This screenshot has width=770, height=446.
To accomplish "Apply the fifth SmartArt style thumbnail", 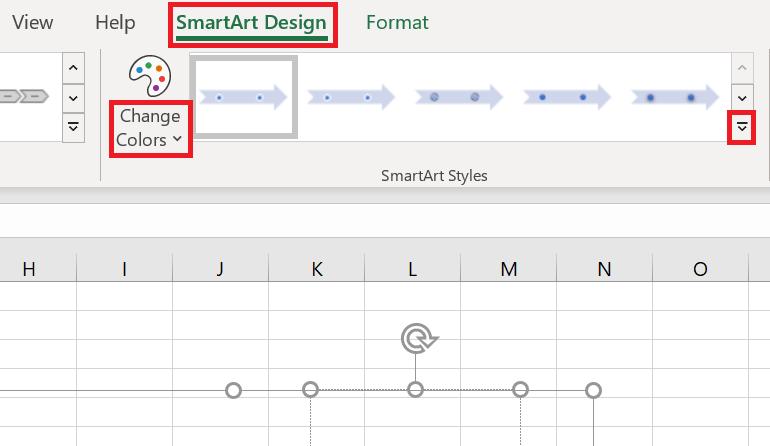I will [675, 97].
